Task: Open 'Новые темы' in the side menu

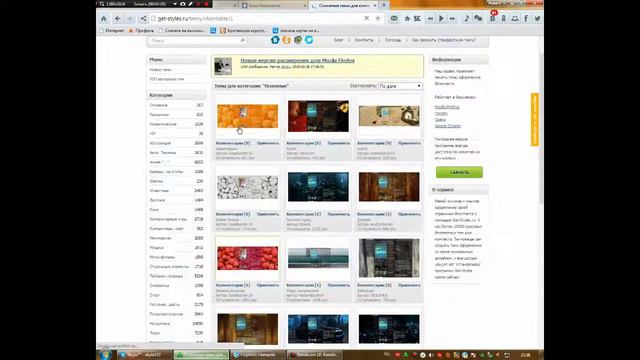Action: point(160,70)
